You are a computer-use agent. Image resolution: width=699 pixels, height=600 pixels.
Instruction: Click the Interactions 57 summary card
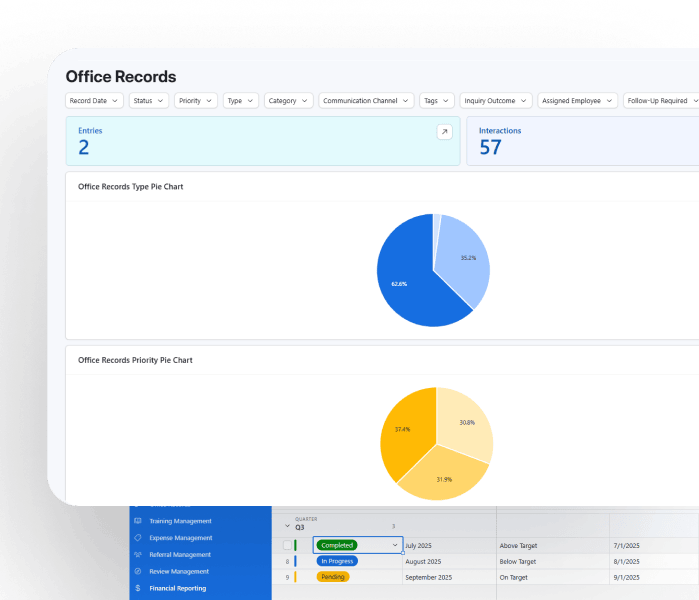coord(582,141)
